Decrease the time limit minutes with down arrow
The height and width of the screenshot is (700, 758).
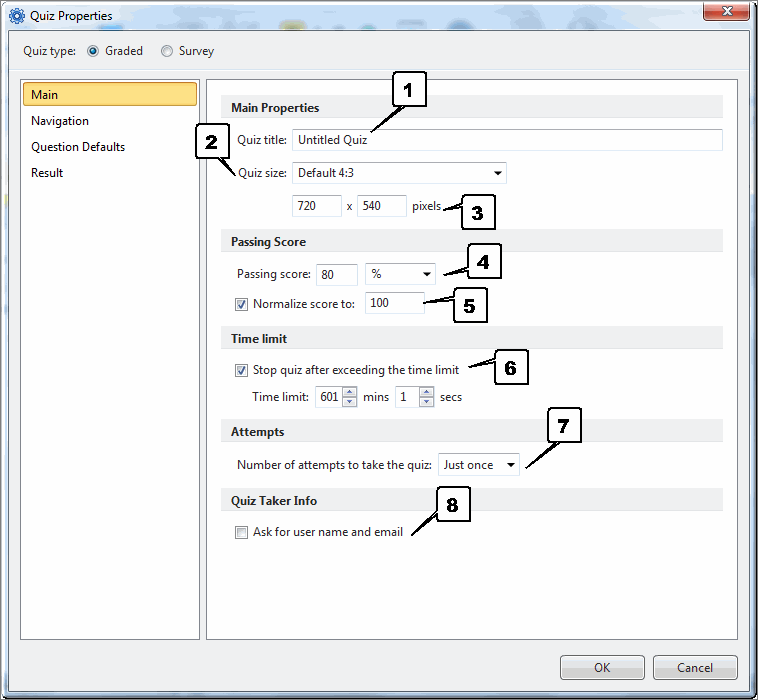350,402
